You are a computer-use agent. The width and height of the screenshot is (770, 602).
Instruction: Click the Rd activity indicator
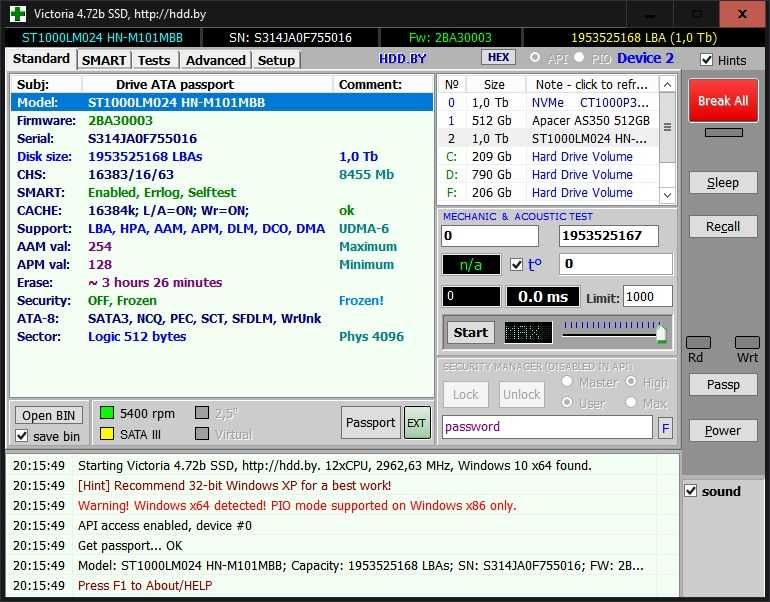coord(698,342)
